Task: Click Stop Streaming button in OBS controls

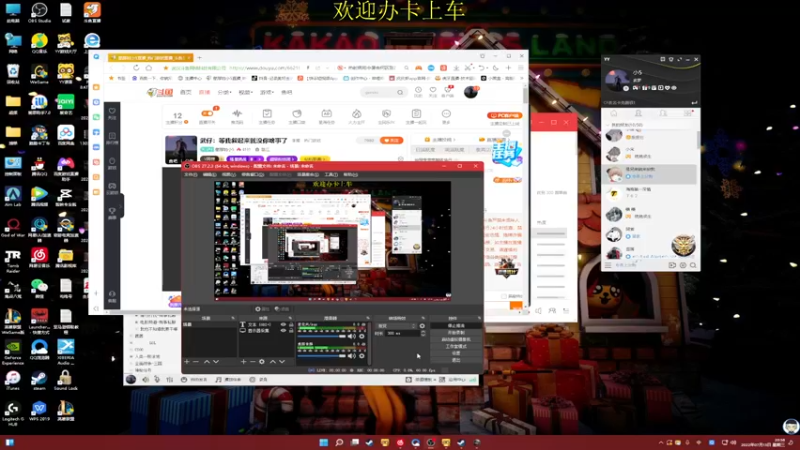Action: click(x=456, y=326)
